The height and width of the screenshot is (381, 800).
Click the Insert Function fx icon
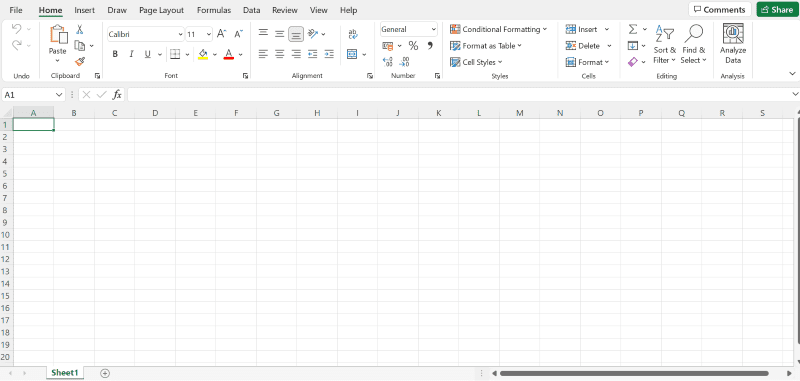click(117, 94)
